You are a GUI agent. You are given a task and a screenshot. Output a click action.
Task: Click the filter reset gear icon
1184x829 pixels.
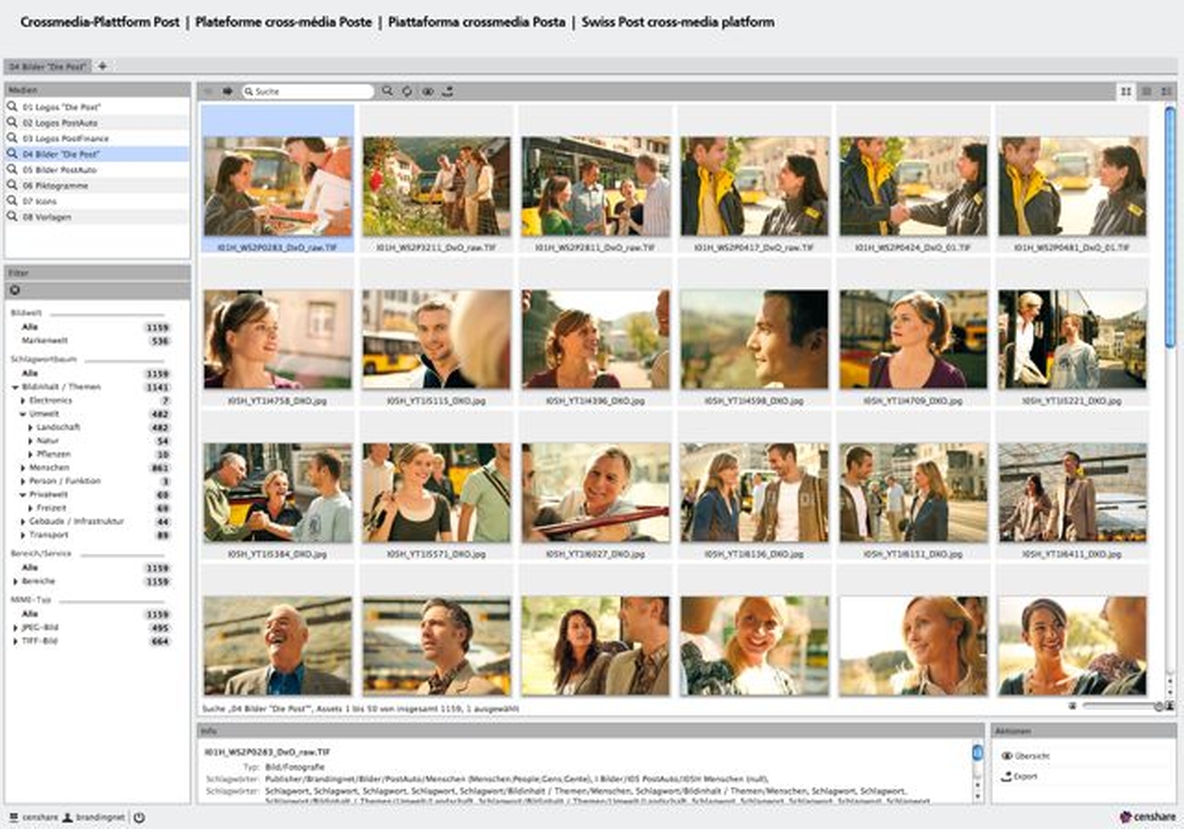(14, 291)
